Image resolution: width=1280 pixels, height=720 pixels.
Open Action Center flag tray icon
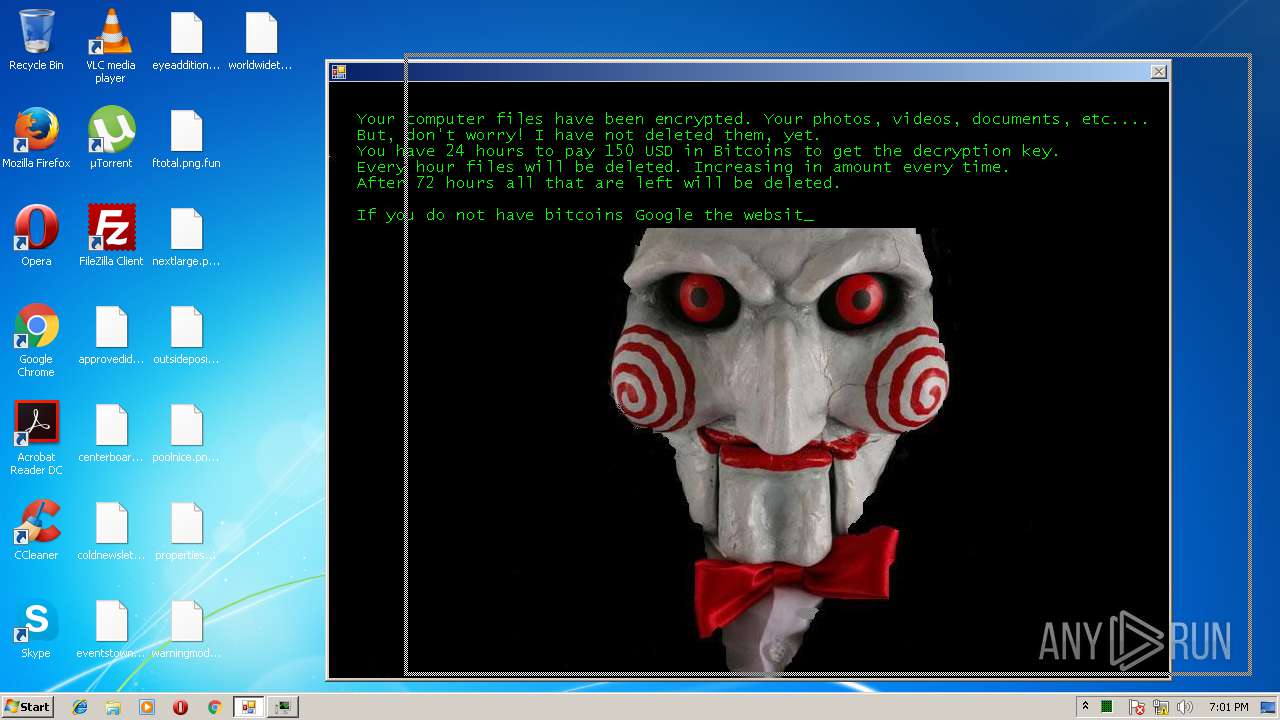[1137, 707]
